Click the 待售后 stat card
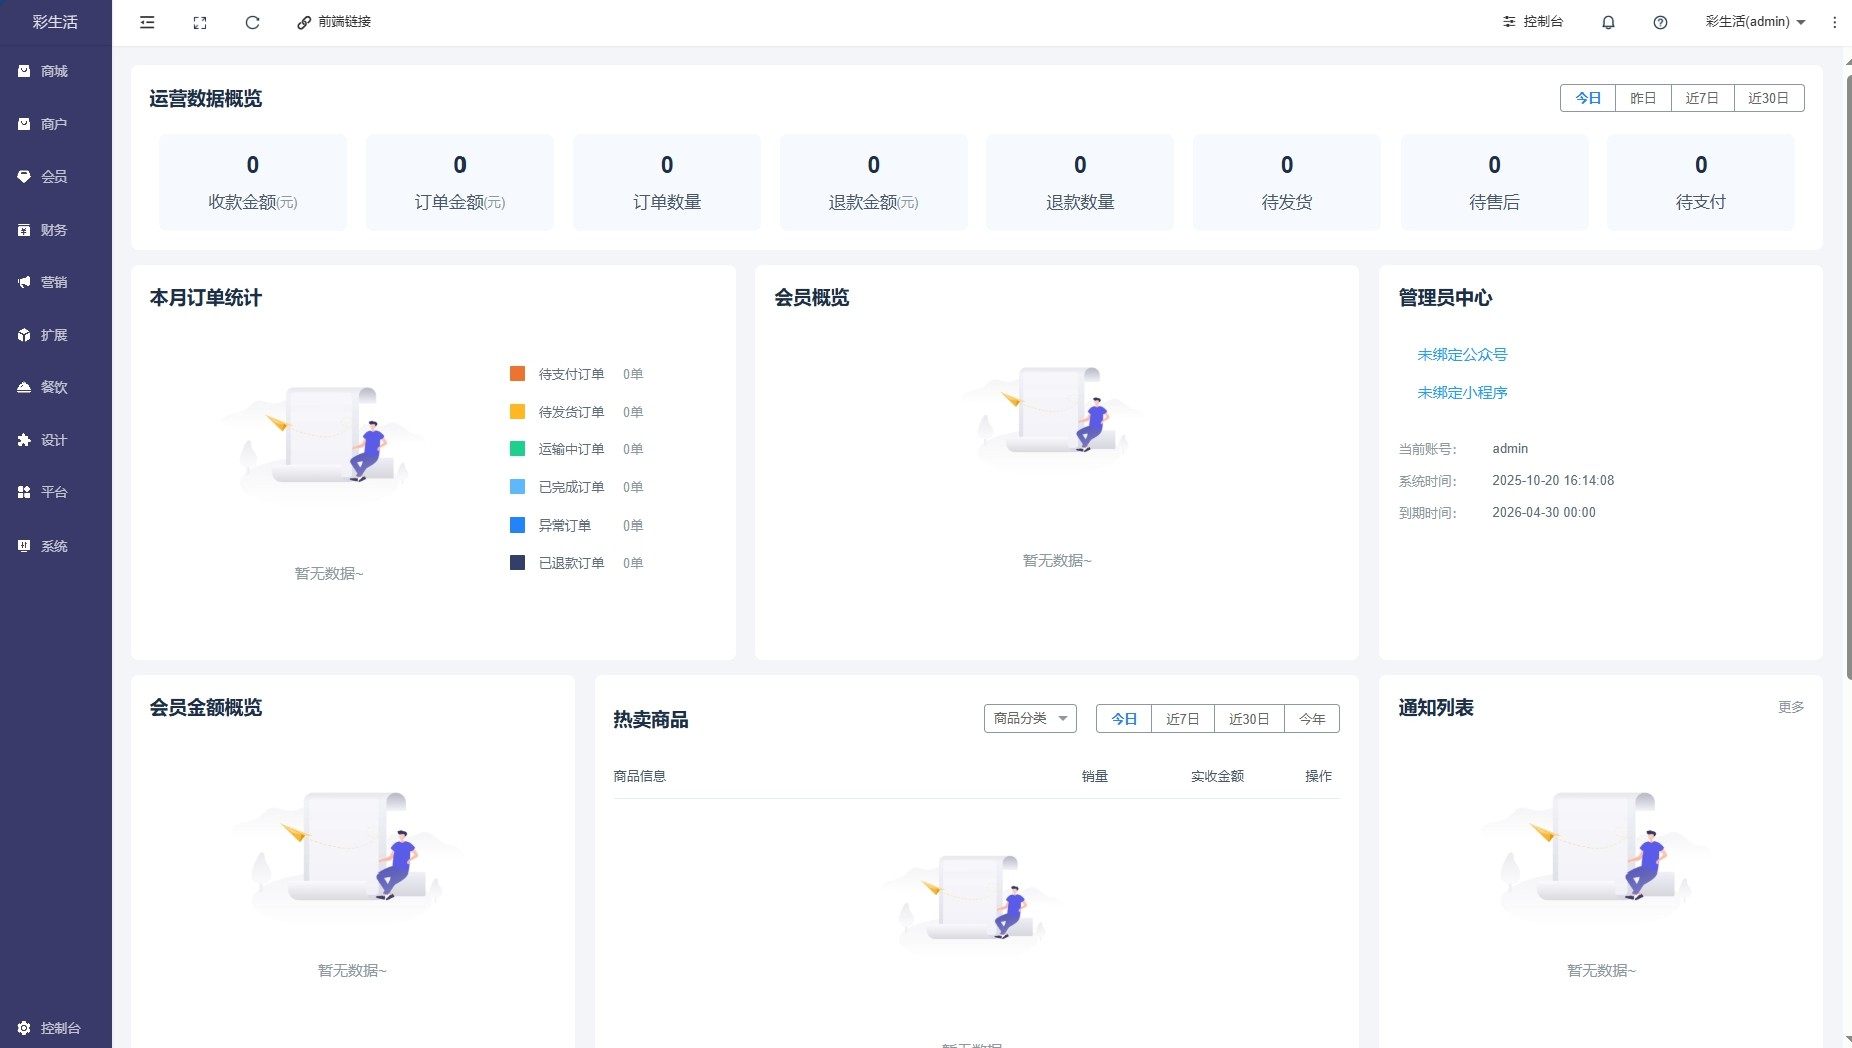The width and height of the screenshot is (1852, 1048). click(x=1494, y=182)
